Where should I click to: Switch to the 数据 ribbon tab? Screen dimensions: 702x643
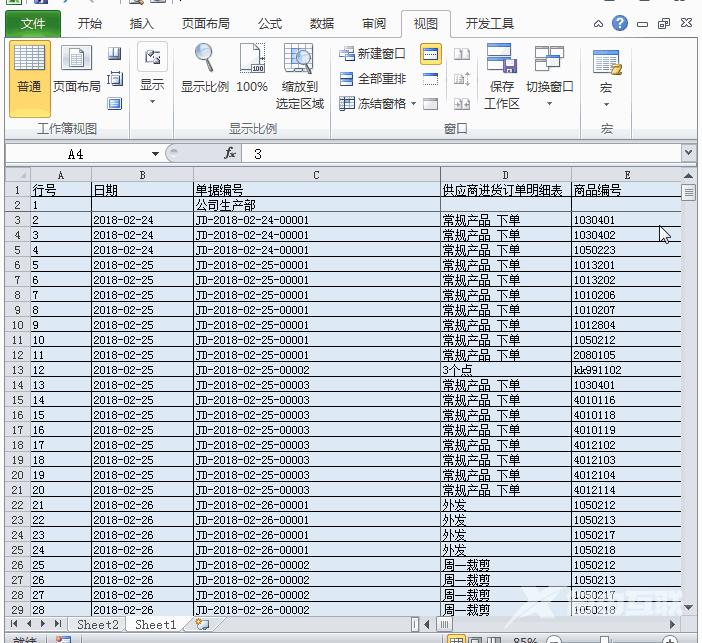click(321, 23)
